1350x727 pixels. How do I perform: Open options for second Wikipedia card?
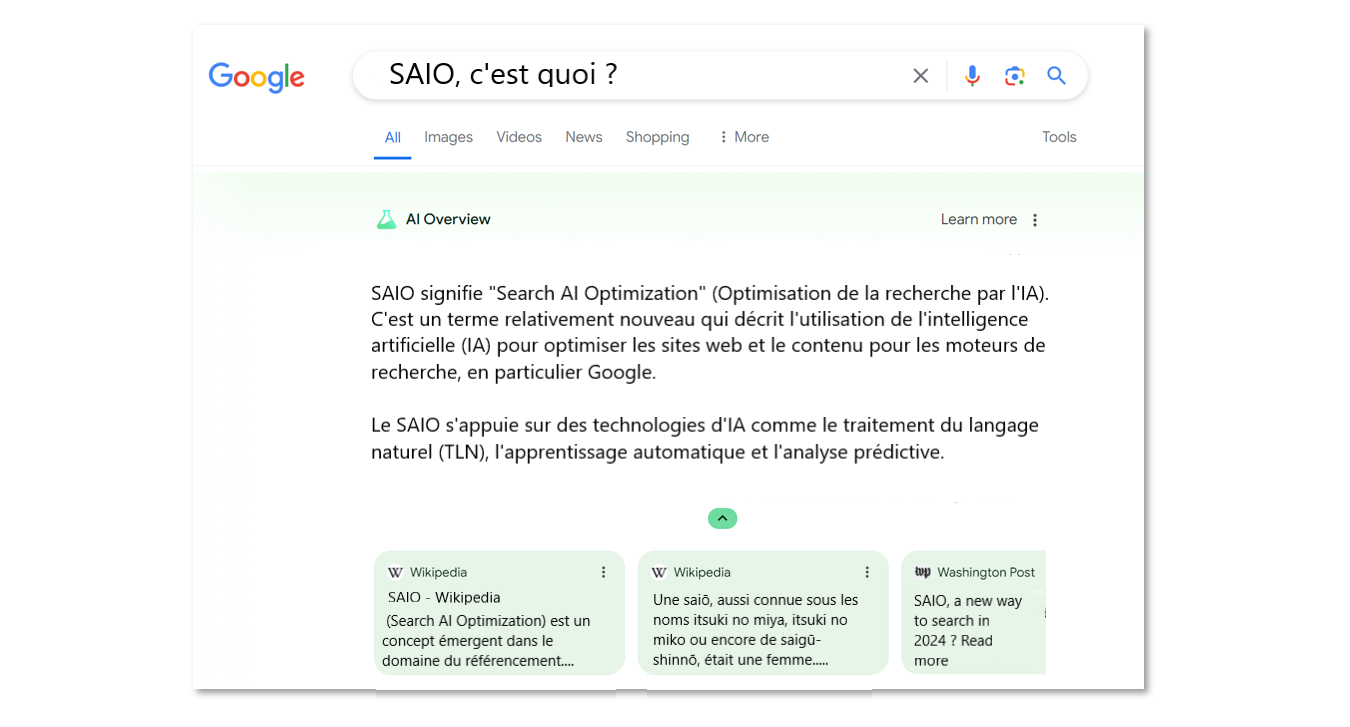tap(867, 572)
